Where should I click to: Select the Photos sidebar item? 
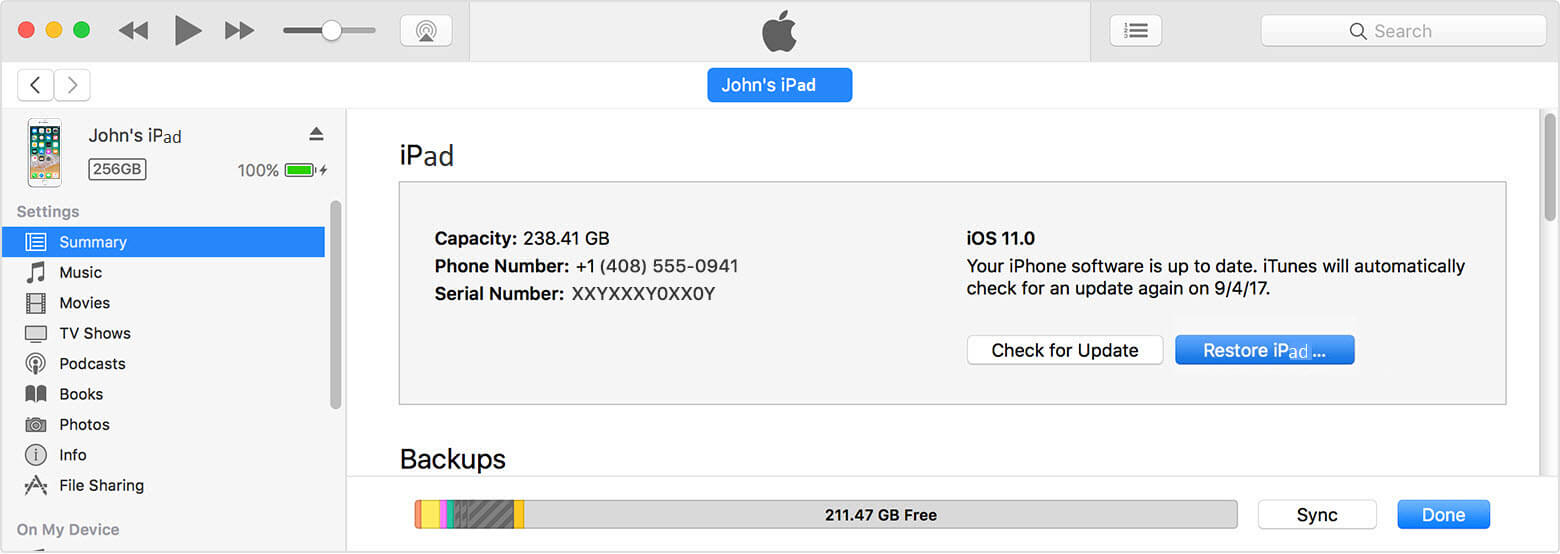click(84, 424)
